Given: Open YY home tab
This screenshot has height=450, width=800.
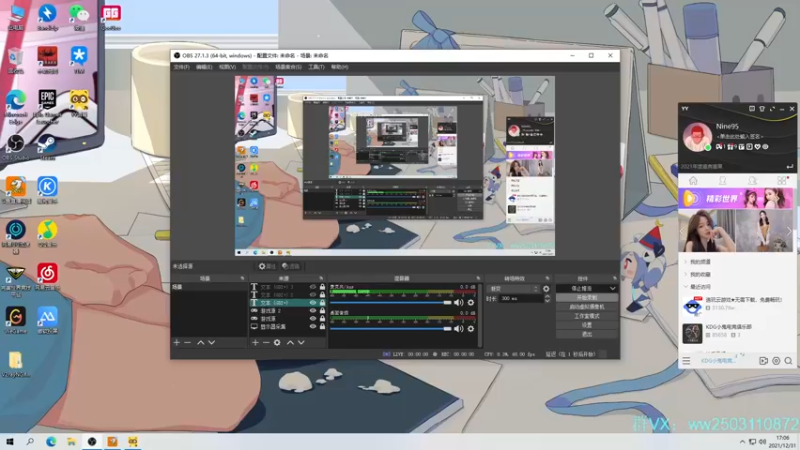Looking at the screenshot, I should [x=693, y=181].
